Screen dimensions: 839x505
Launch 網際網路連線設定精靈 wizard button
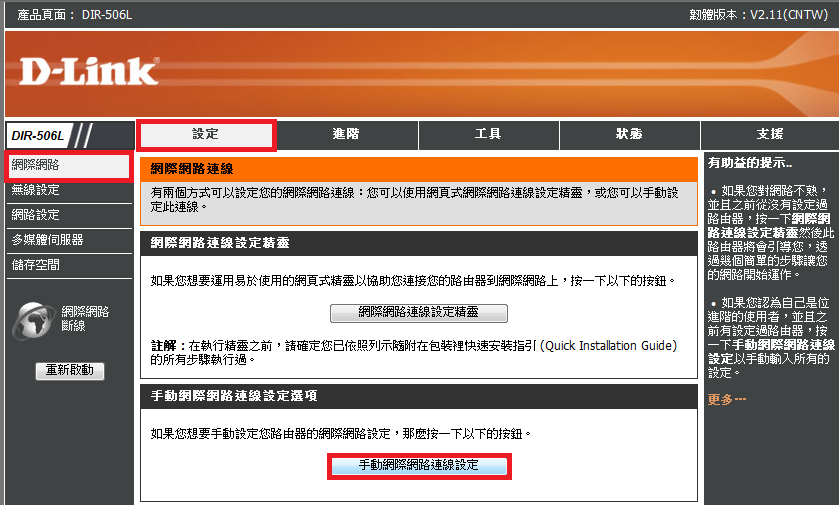click(418, 312)
